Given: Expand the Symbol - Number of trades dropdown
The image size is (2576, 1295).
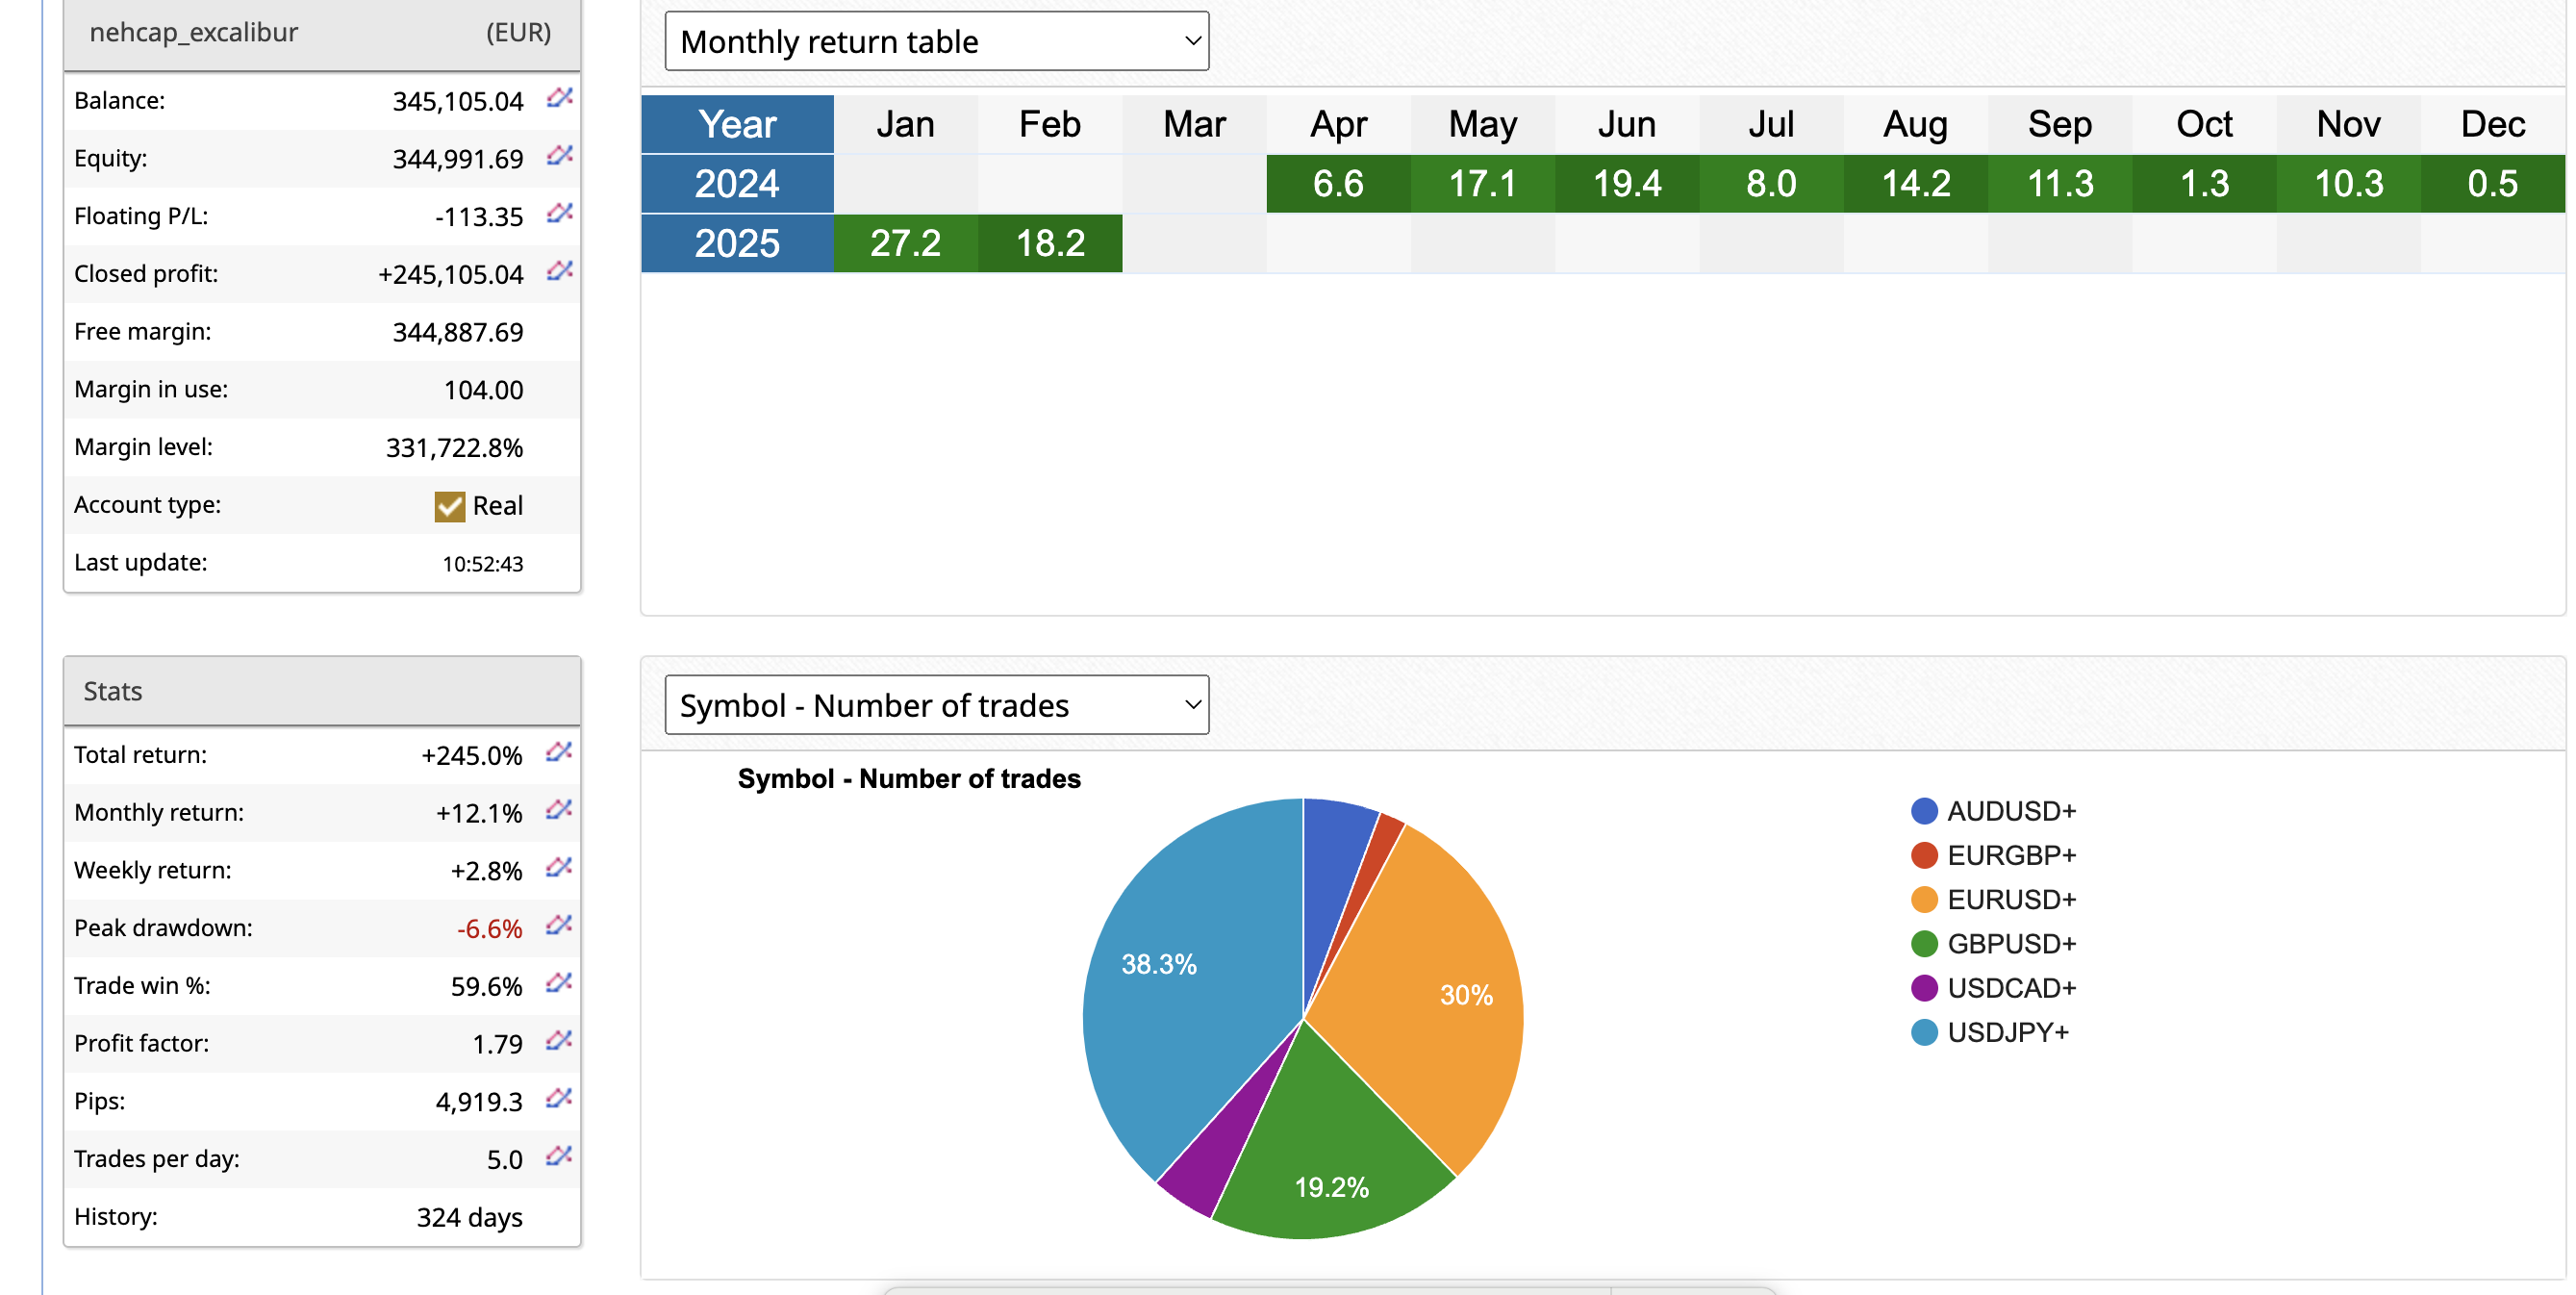Looking at the screenshot, I should [936, 705].
